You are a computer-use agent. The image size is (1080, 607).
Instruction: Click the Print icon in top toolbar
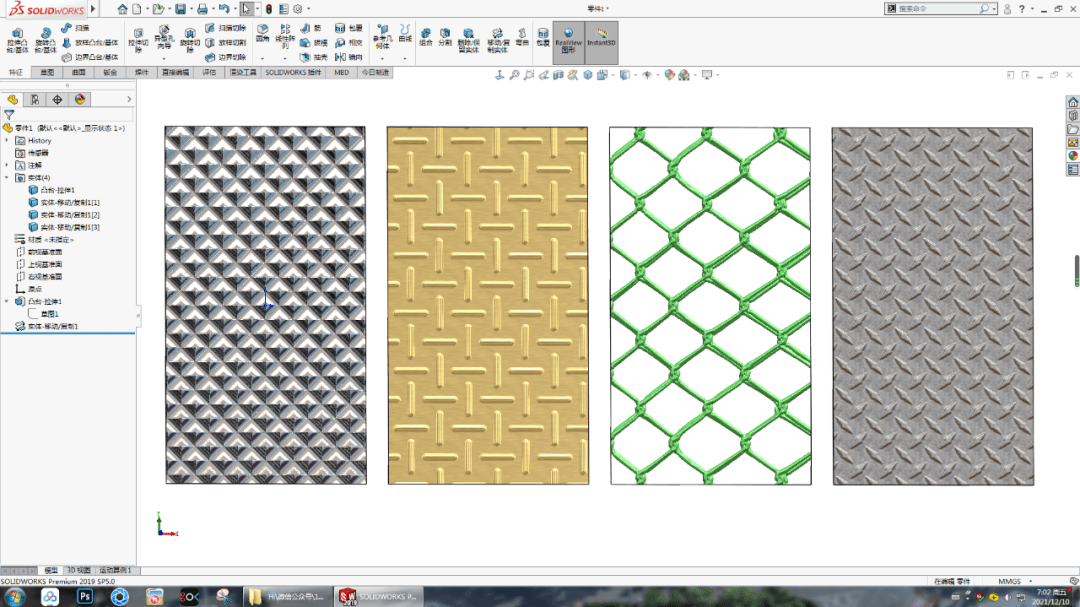tap(203, 9)
